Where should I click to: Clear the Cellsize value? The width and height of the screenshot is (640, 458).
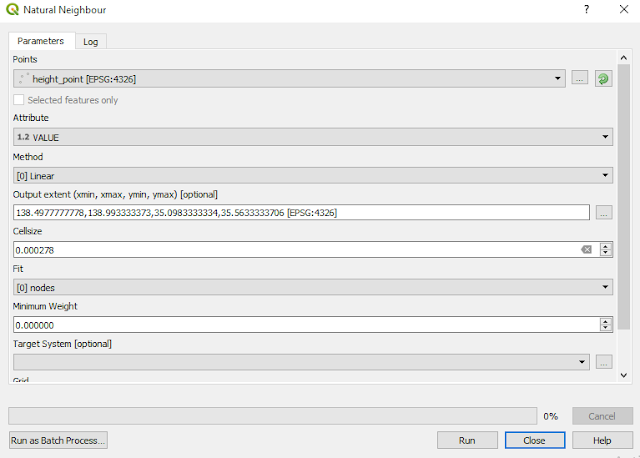[586, 249]
